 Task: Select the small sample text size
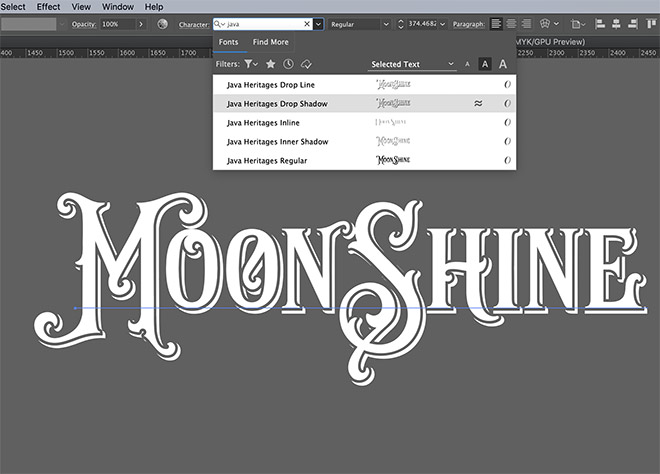pyautogui.click(x=466, y=64)
